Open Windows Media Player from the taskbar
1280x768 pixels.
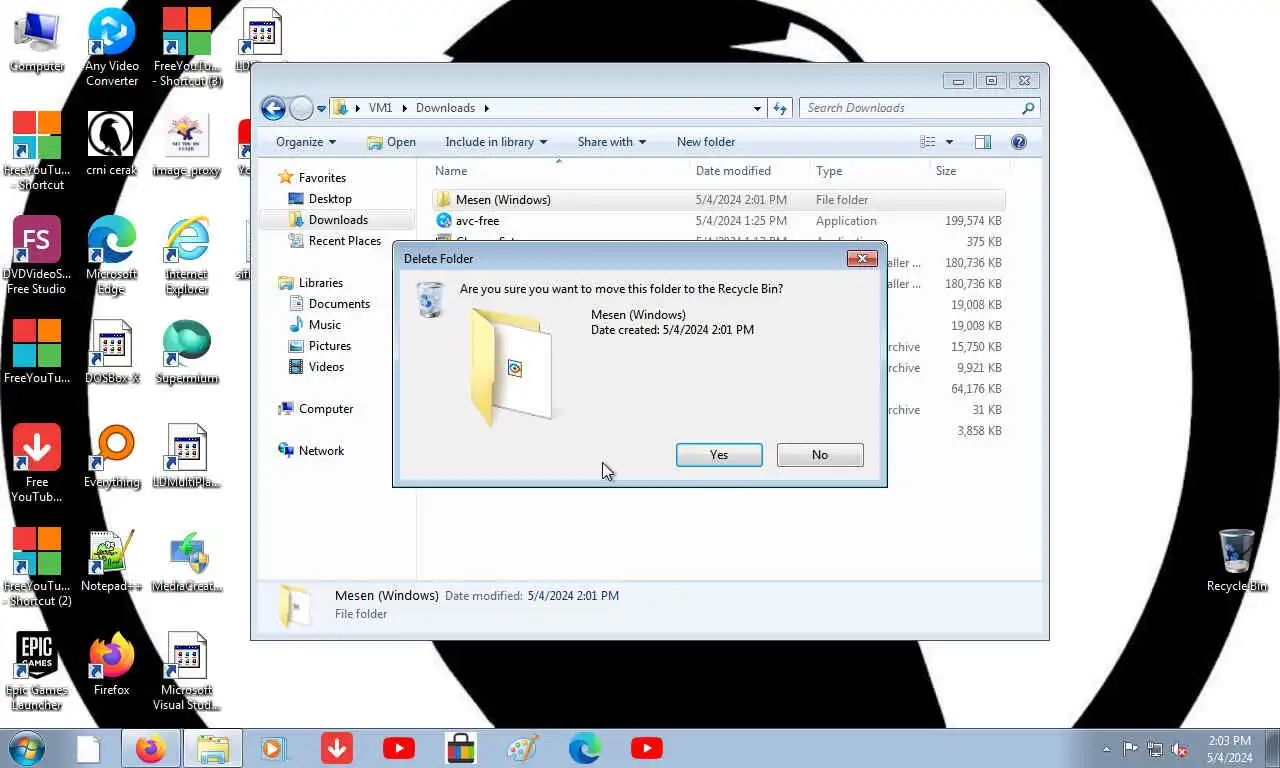pos(274,748)
